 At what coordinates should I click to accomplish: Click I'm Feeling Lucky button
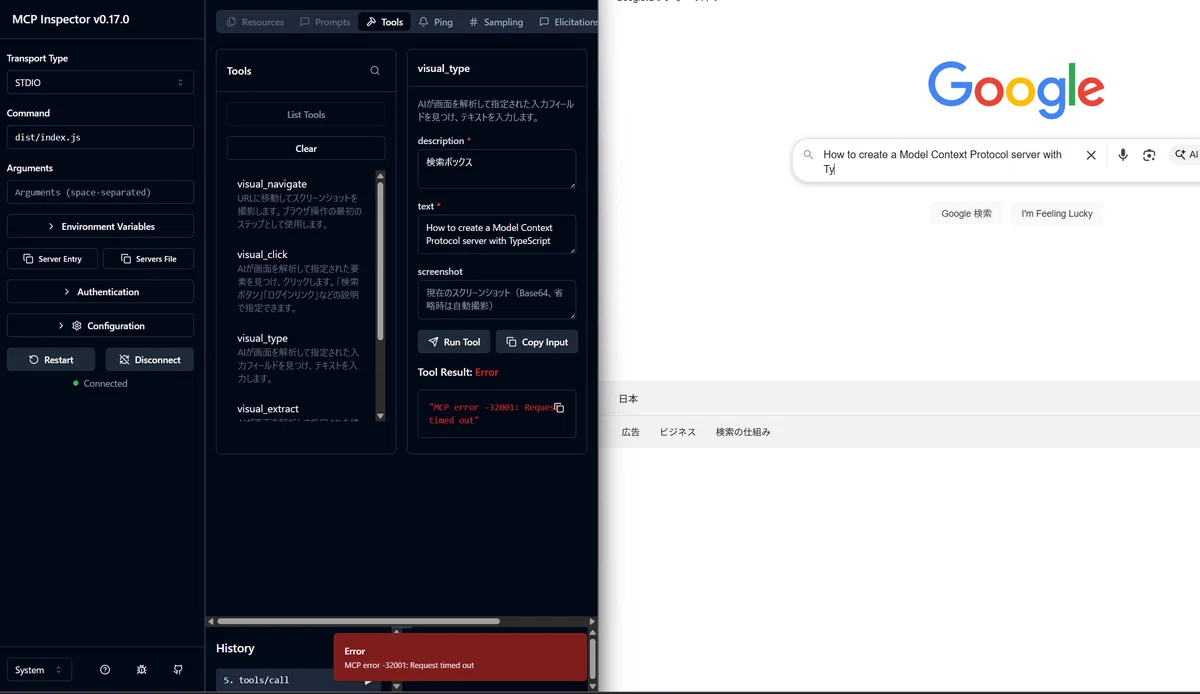pos(1057,214)
